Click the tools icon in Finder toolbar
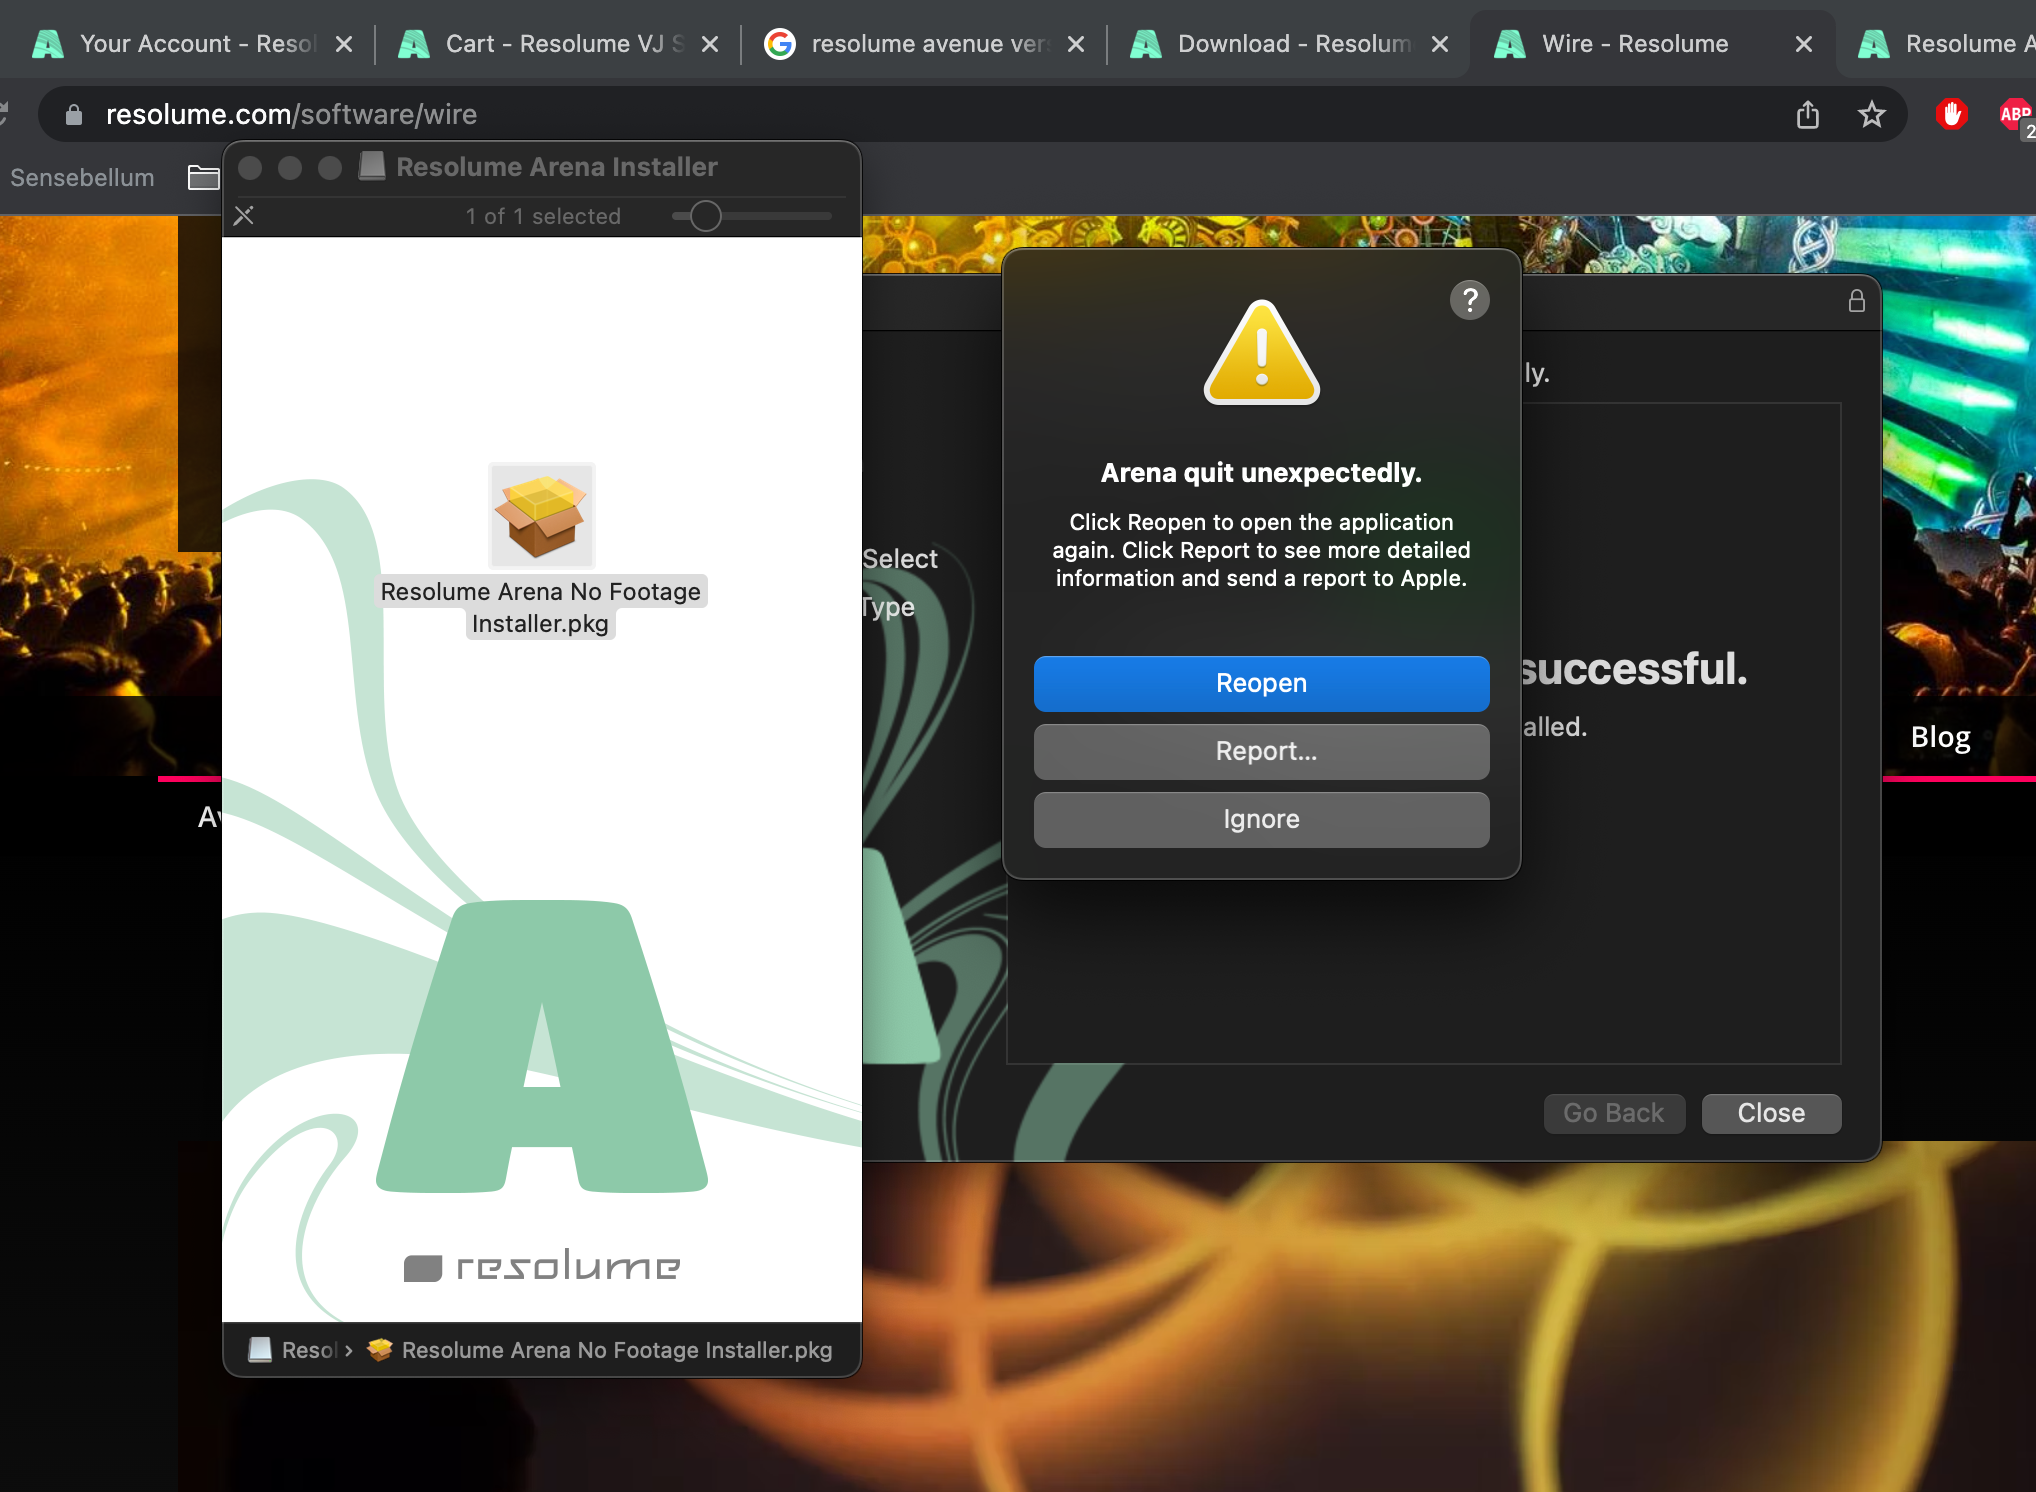The height and width of the screenshot is (1492, 2036). [x=243, y=216]
